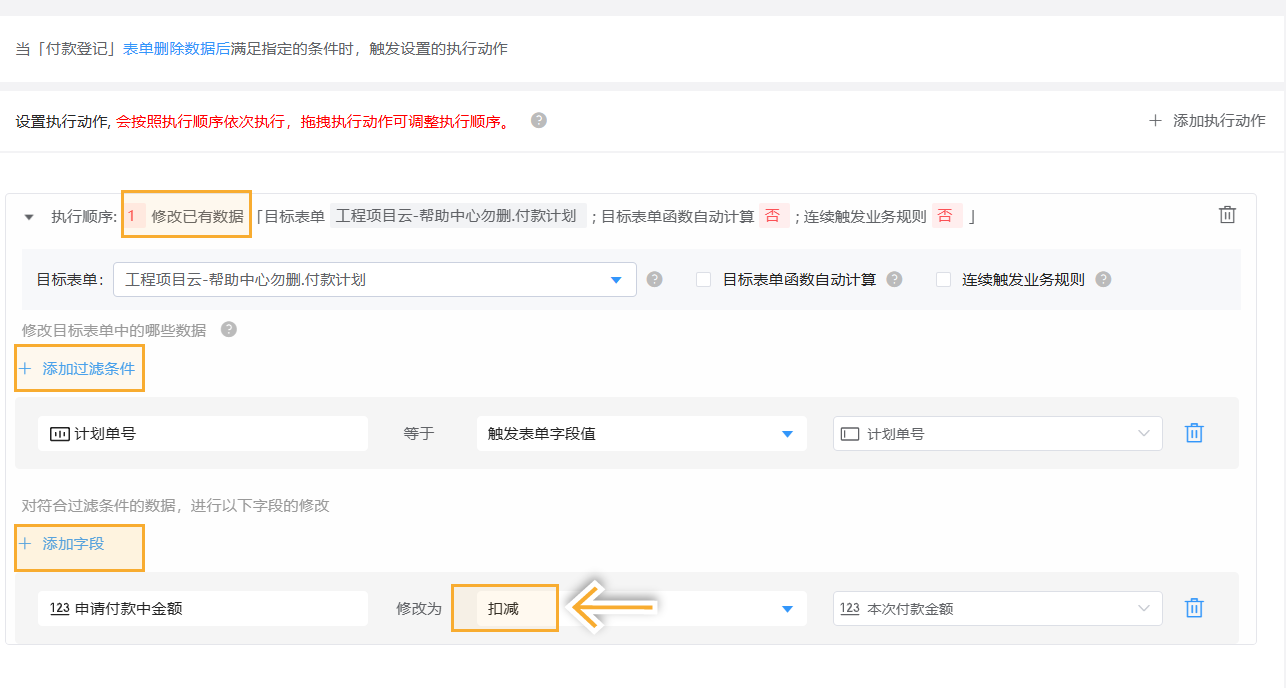This screenshot has height=688, width=1286.
Task: Click the 表单删除数据后 trigger link
Action: 176,49
